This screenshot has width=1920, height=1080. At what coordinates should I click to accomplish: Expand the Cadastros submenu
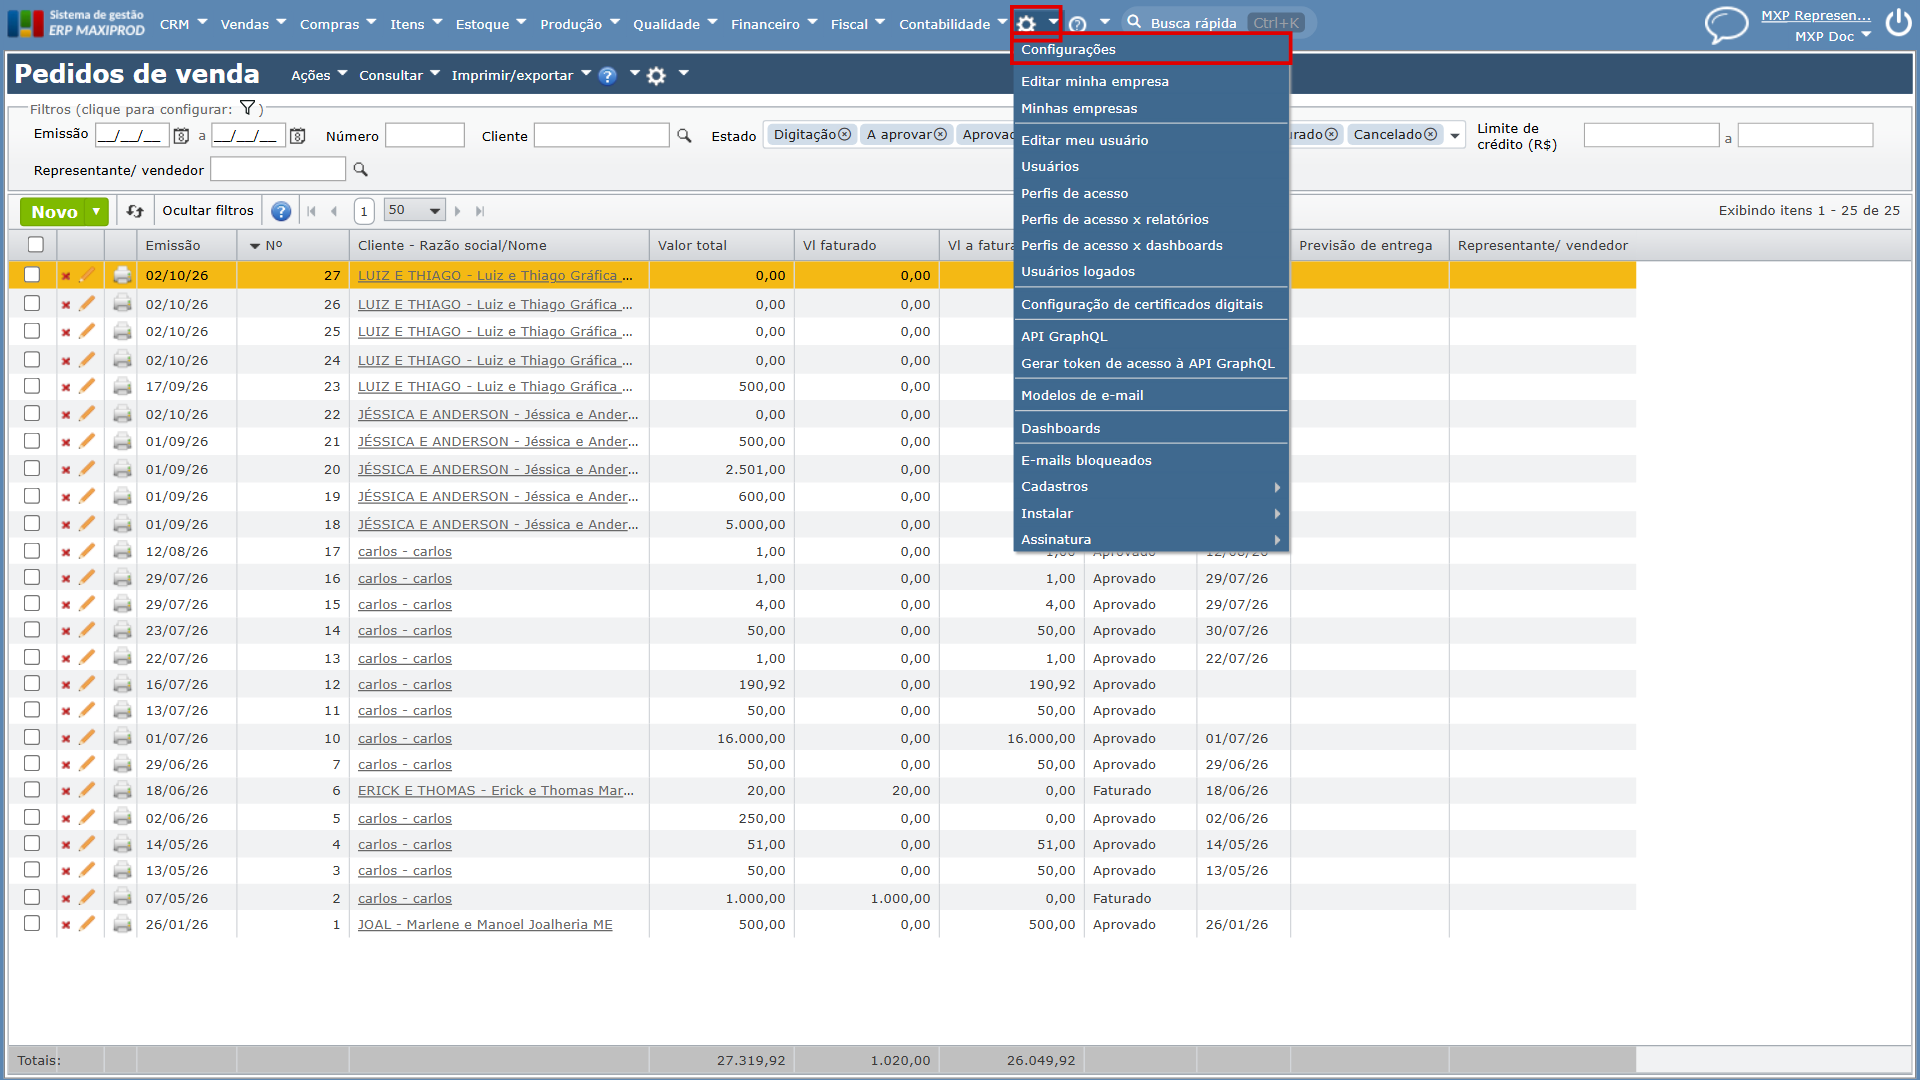[1150, 487]
